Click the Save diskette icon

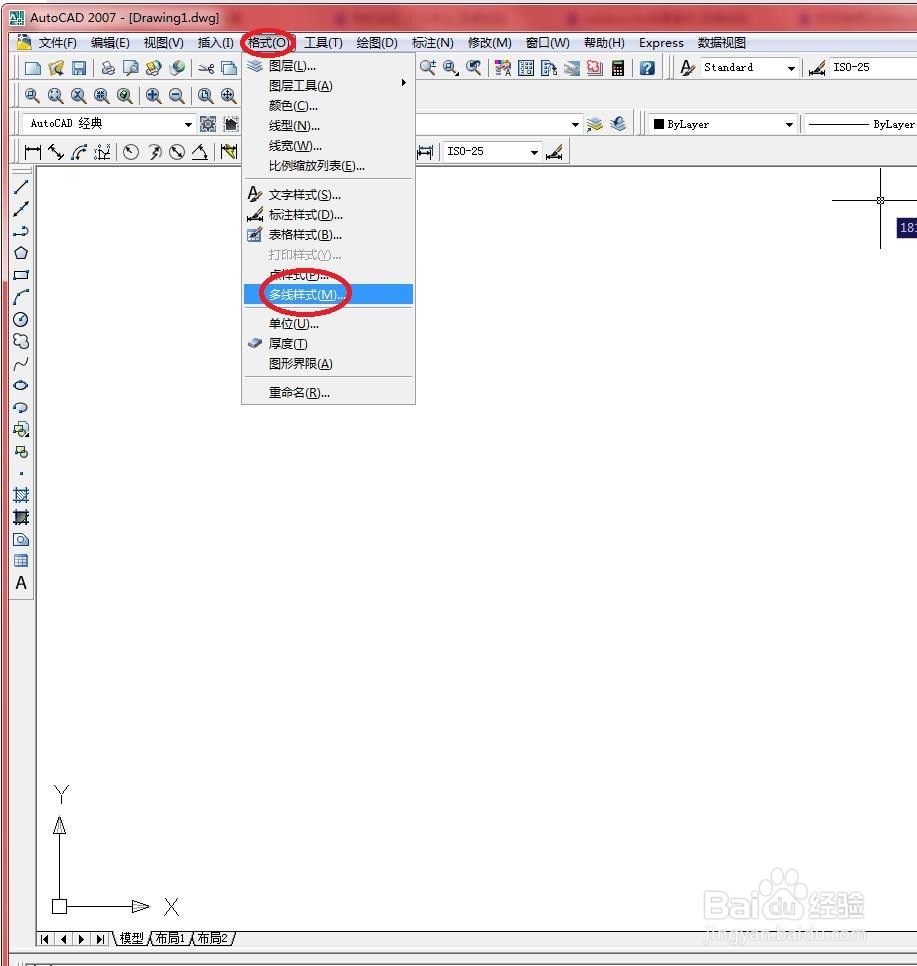click(x=79, y=68)
